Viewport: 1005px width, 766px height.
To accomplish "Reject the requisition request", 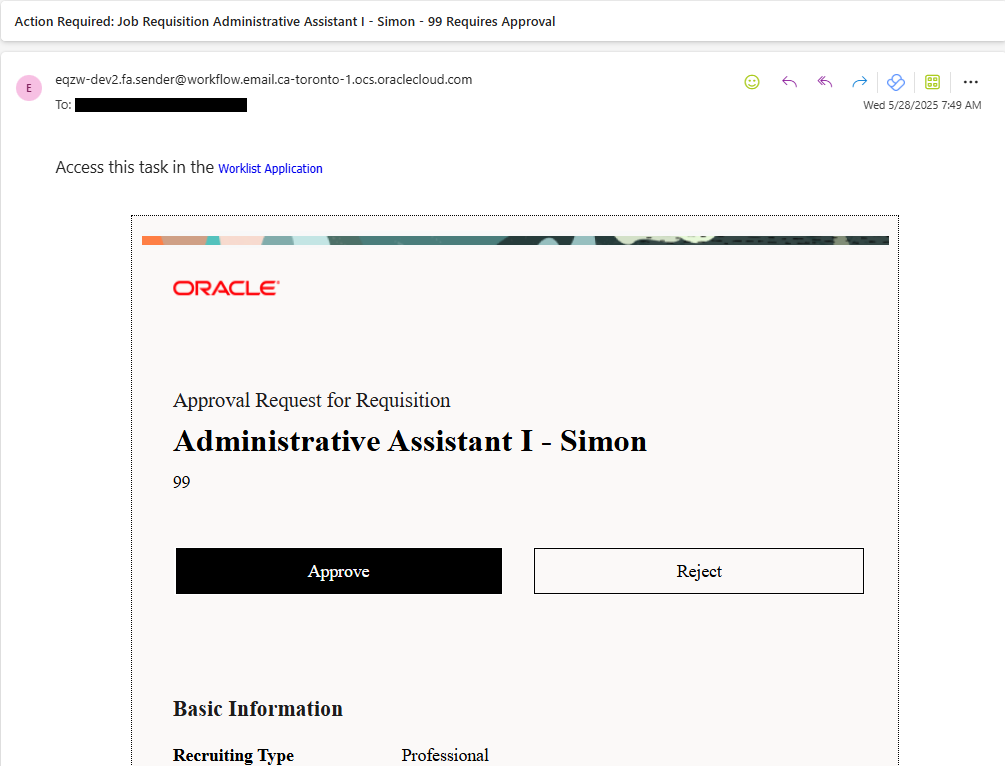I will 698,571.
